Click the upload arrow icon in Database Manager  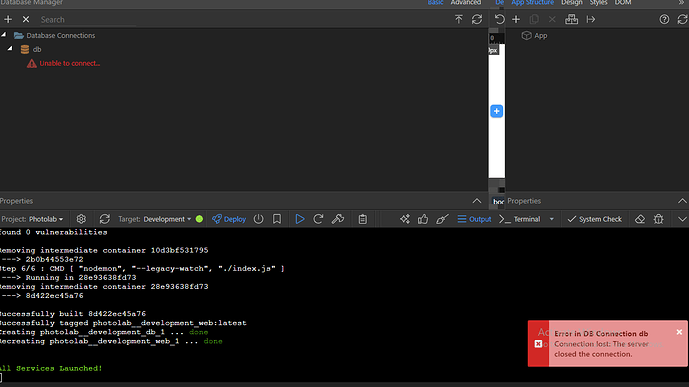click(x=459, y=19)
